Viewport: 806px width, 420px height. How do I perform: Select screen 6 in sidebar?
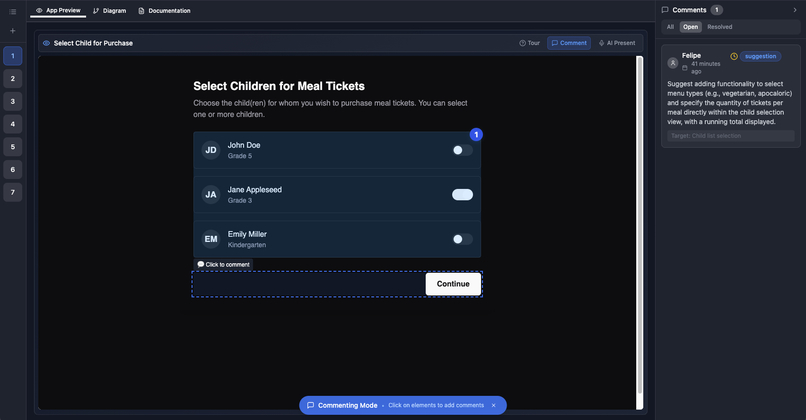[x=13, y=170]
